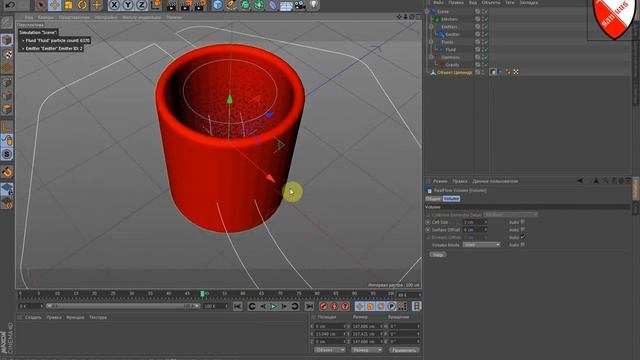Collapse the Fluids tree group
Screen dimensions: 640x360
point(431,42)
